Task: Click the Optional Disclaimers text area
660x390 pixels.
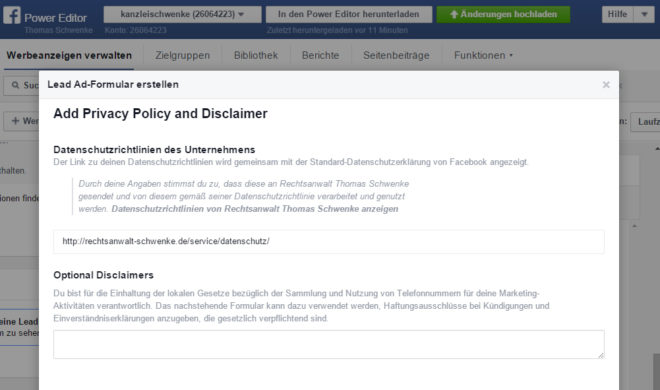Action: coord(329,345)
